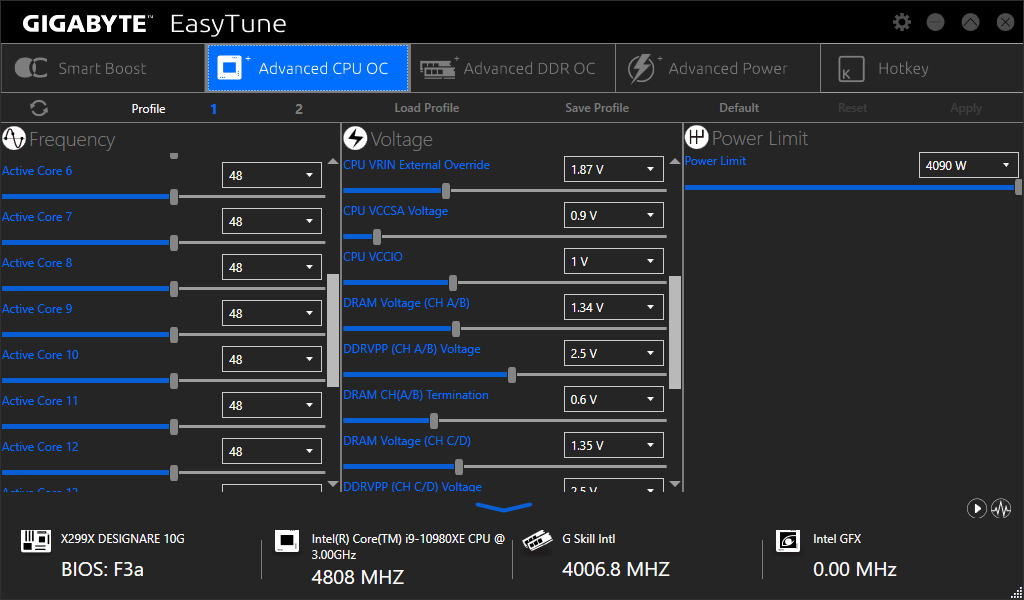Expand the CPU VCCIO voltage dropdown
This screenshot has height=600, width=1024.
pyautogui.click(x=614, y=261)
